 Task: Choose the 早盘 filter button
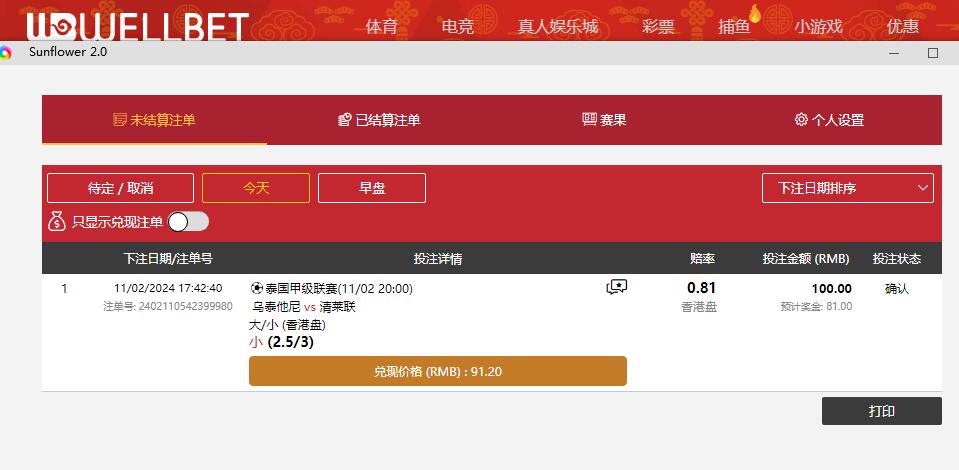(372, 188)
